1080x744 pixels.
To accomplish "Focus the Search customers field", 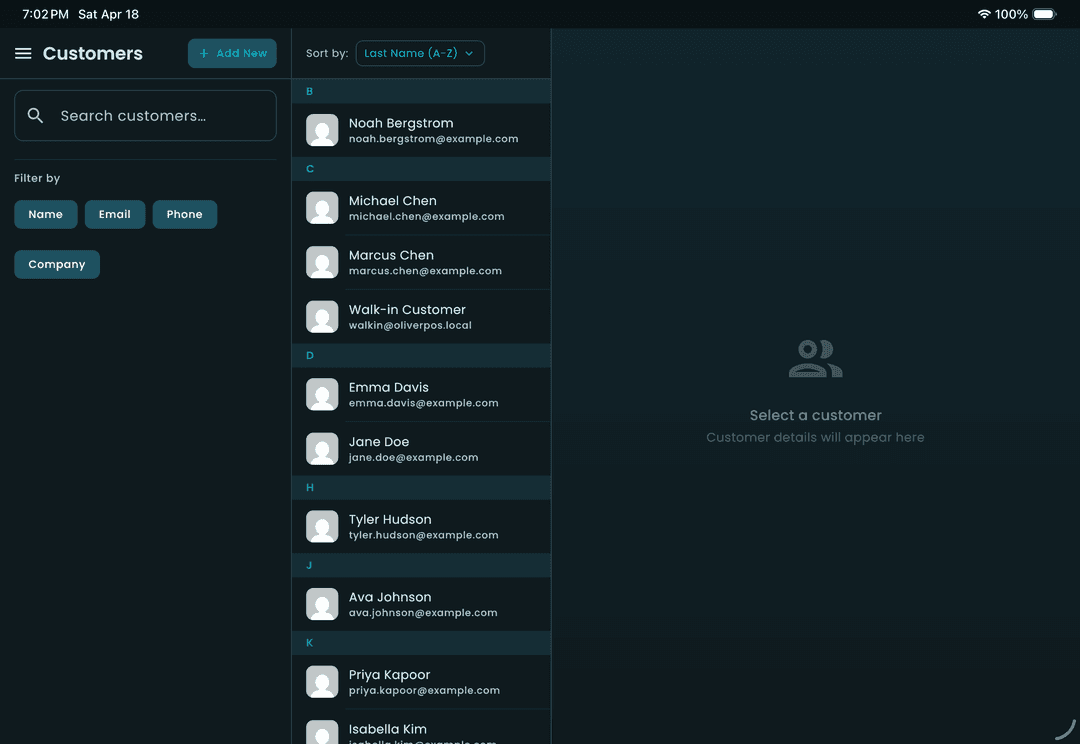I will [145, 116].
